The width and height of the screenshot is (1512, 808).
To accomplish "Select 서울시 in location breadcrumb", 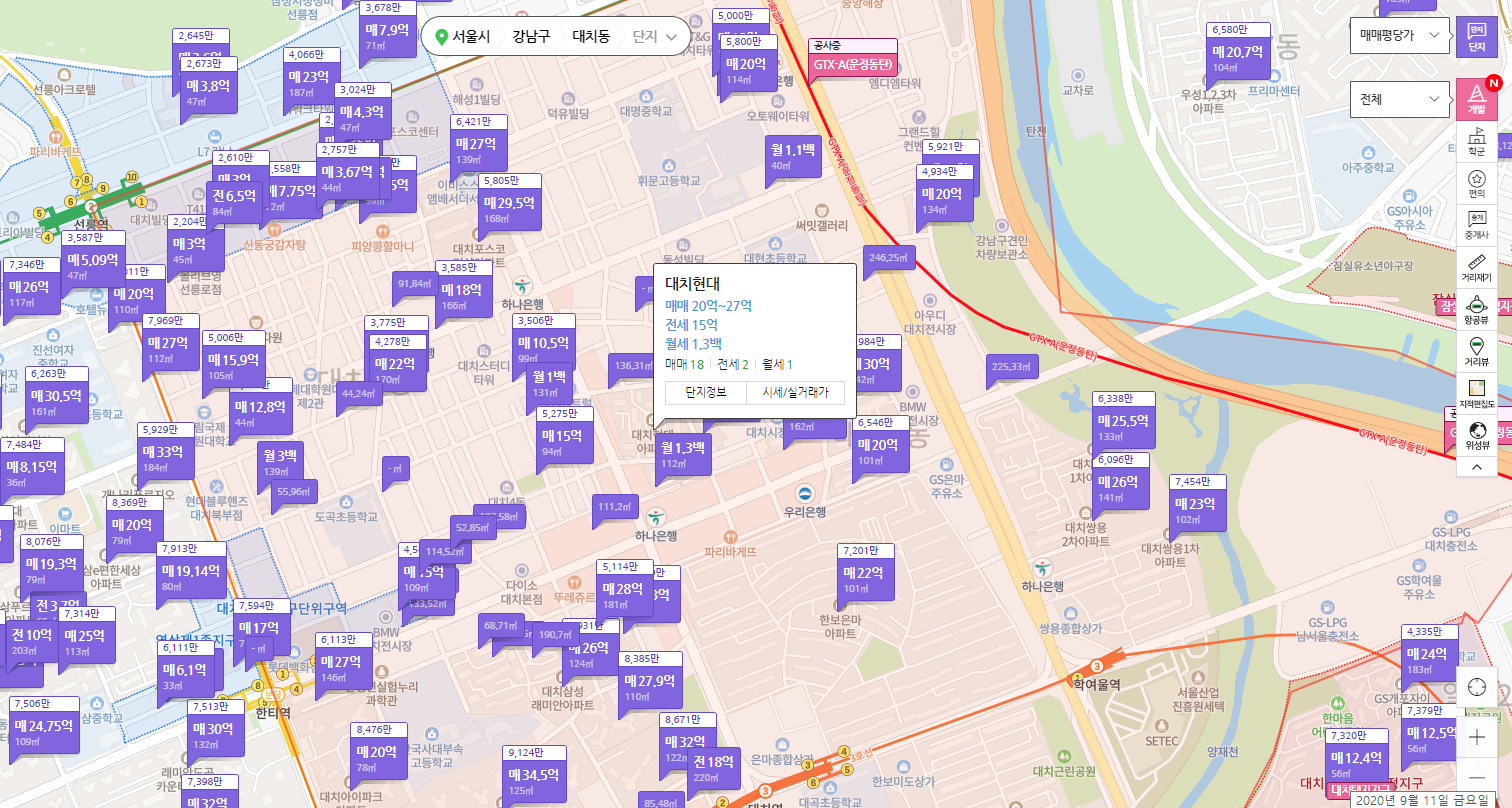I will coord(471,37).
